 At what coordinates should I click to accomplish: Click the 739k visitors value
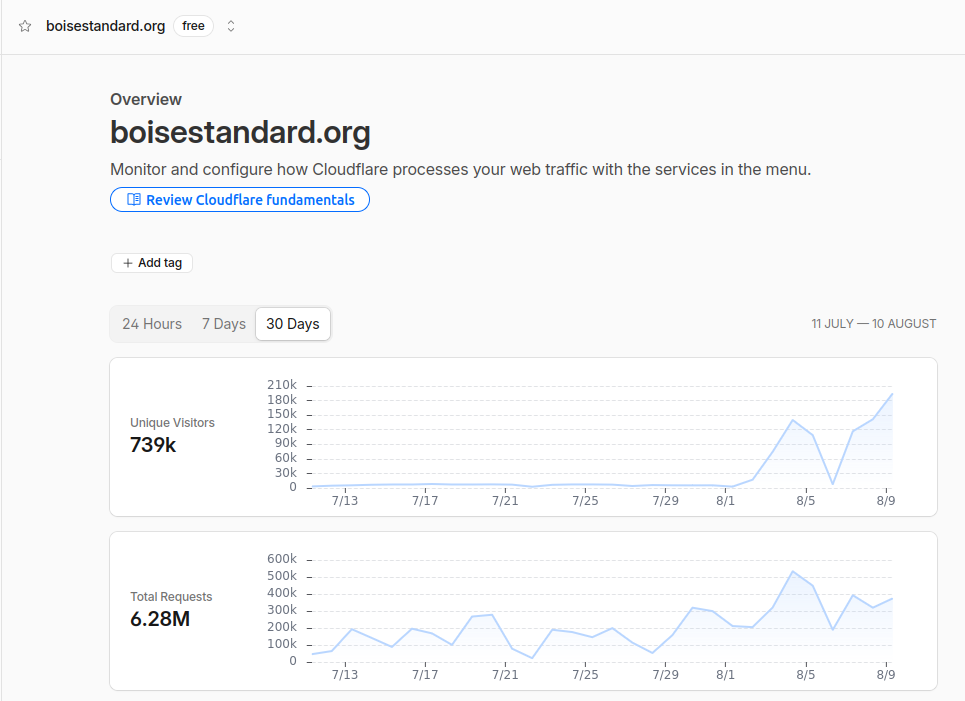click(153, 444)
